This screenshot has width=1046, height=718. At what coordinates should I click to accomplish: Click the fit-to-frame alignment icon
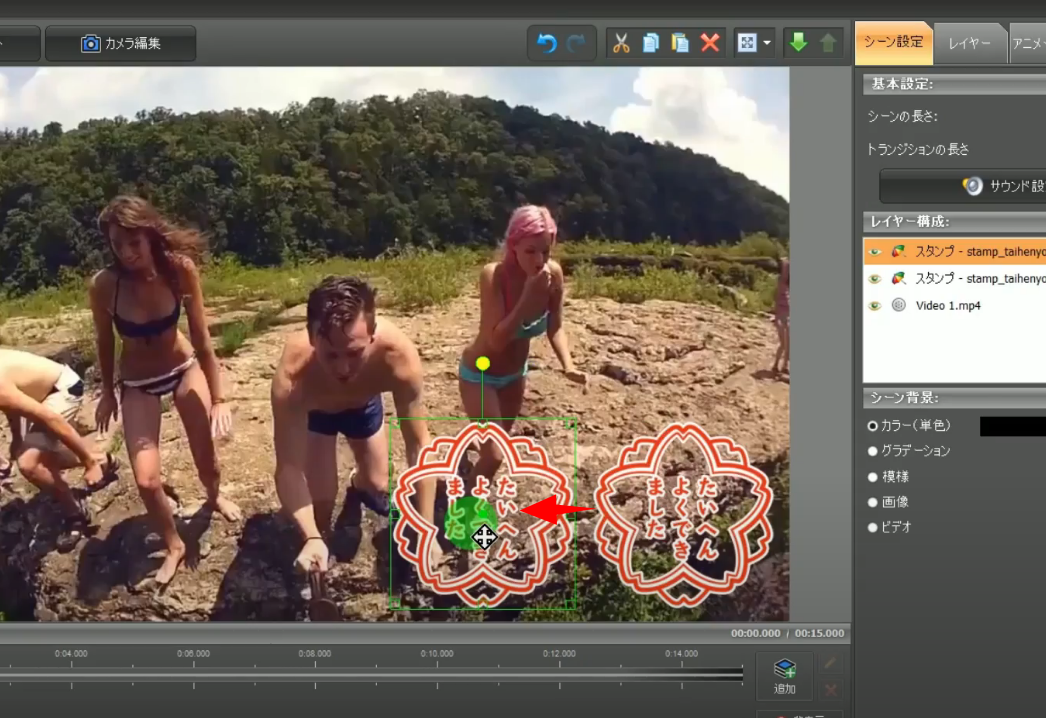point(747,44)
